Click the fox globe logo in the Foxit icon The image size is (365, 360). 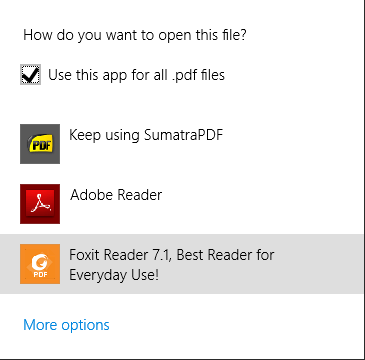[x=41, y=262]
